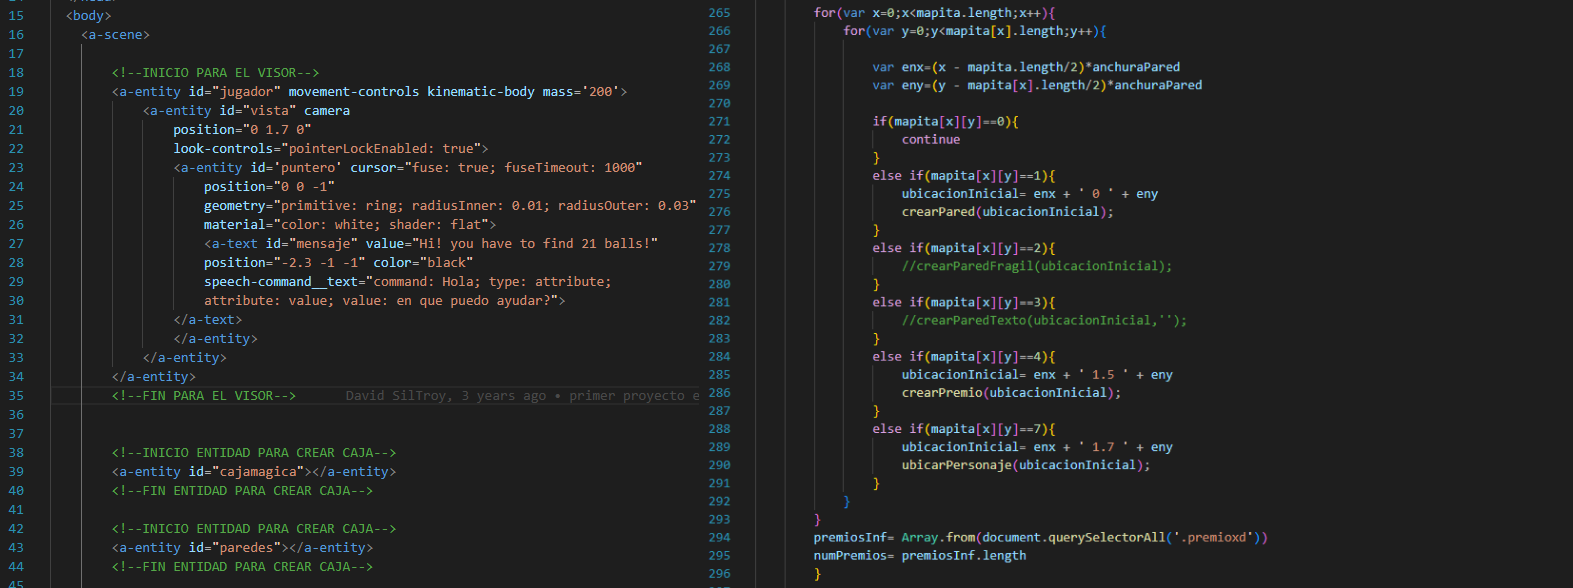Viewport: 1573px width, 588px height.
Task: Click line number 296 in right gutter
Action: click(719, 573)
